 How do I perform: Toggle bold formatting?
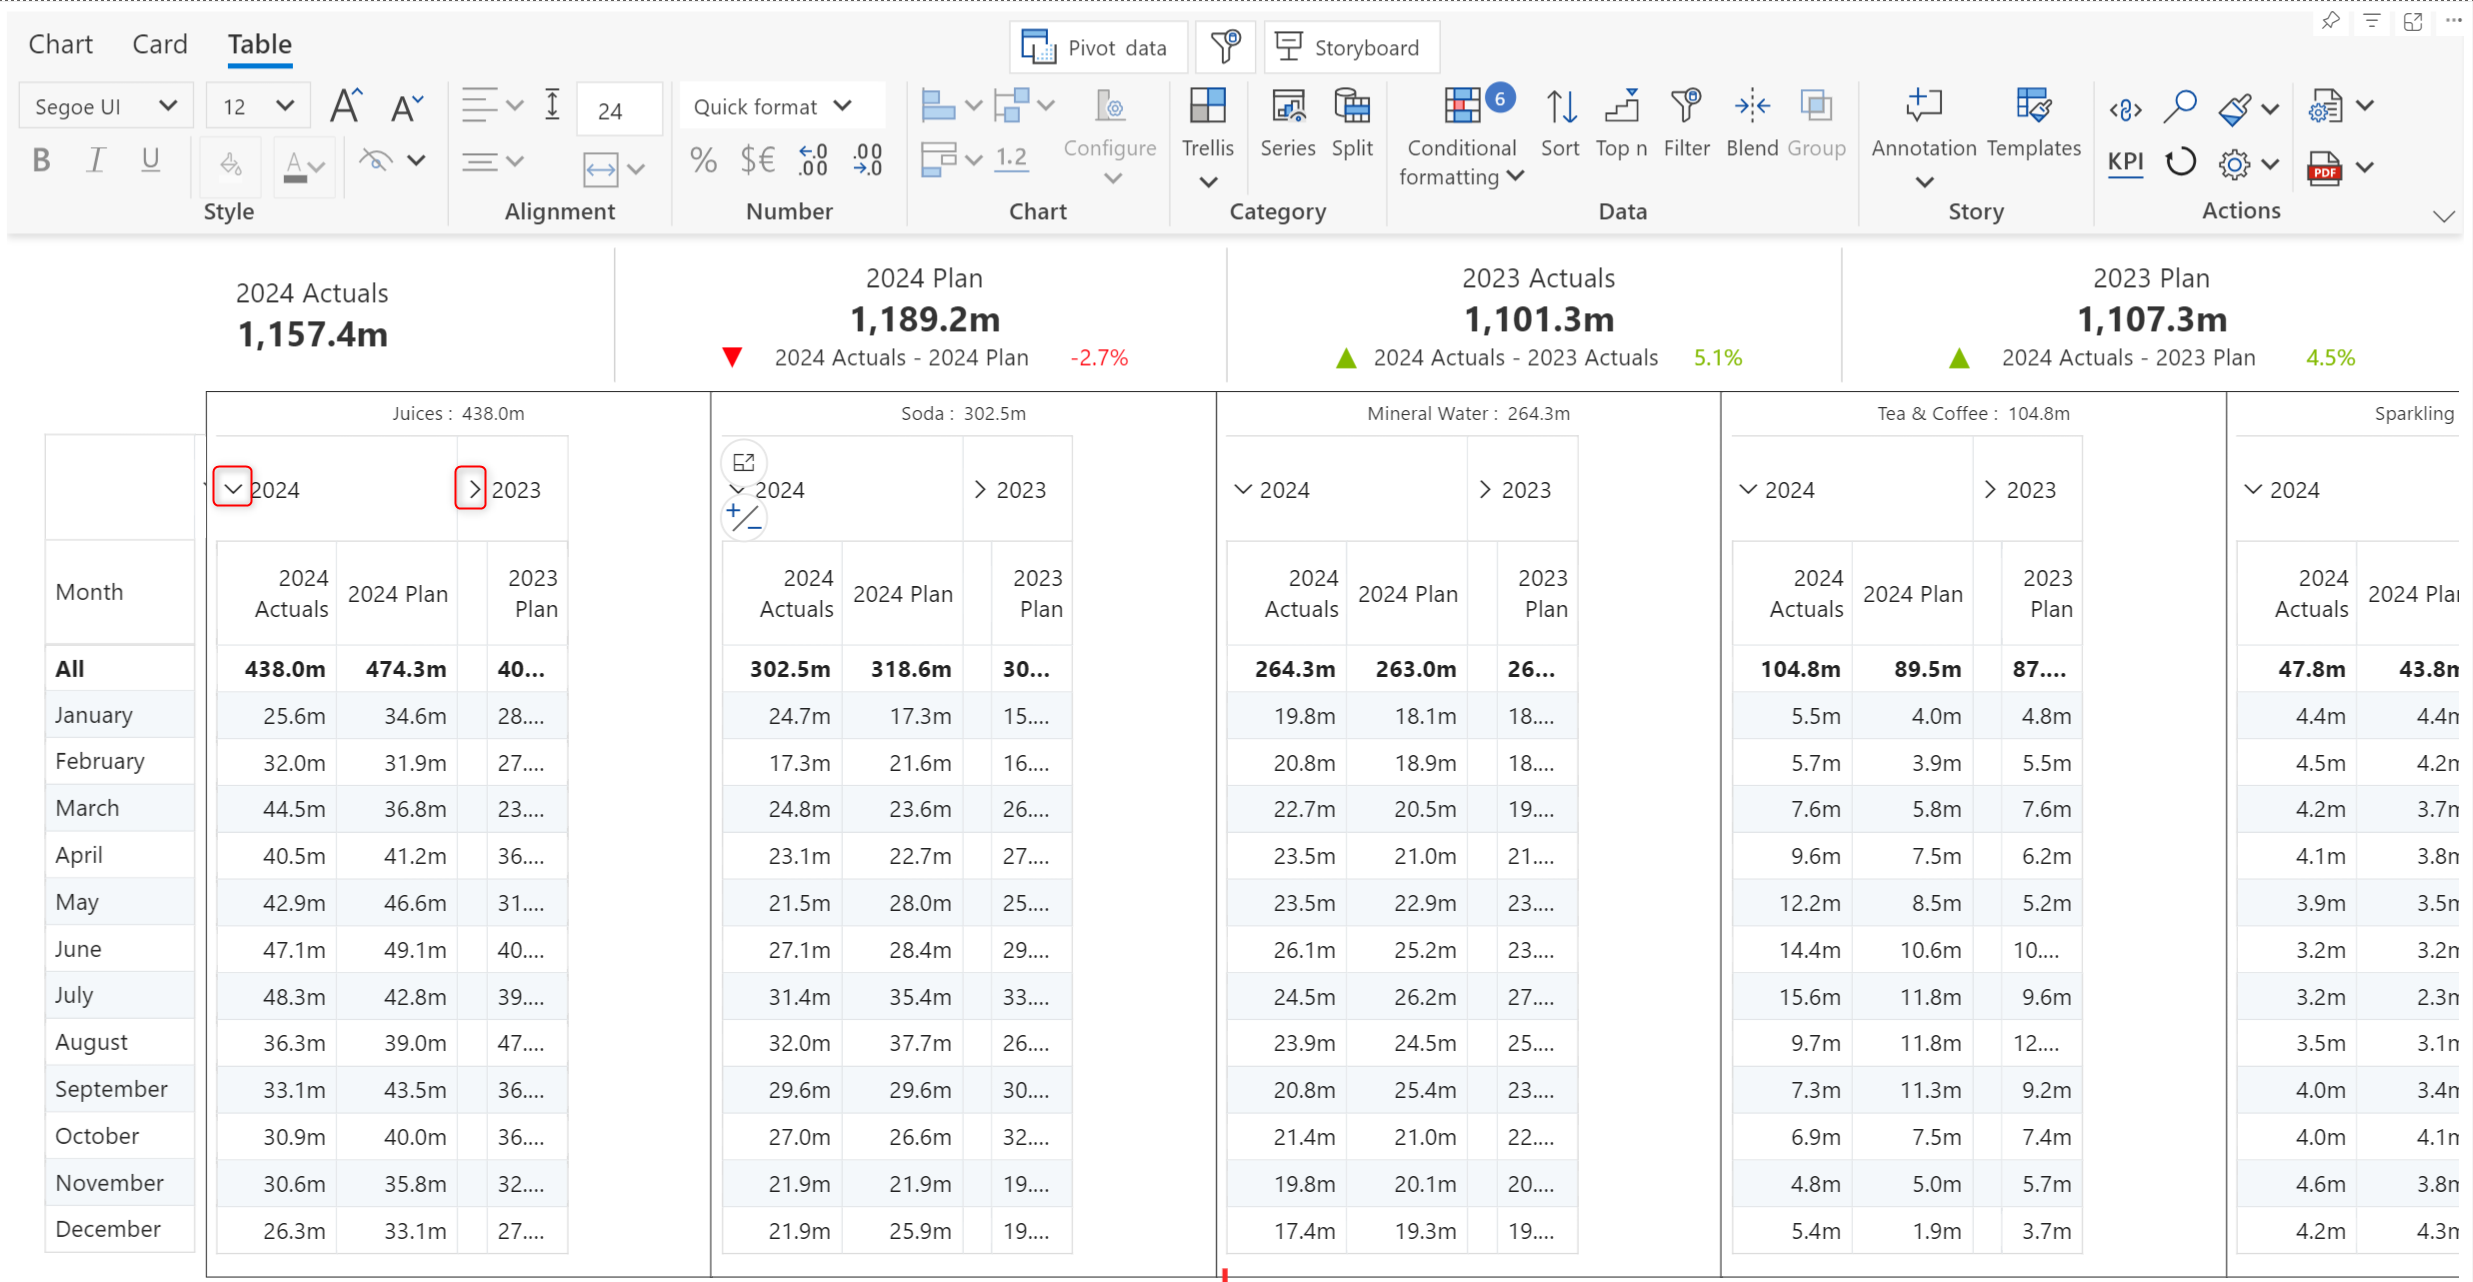(x=41, y=160)
